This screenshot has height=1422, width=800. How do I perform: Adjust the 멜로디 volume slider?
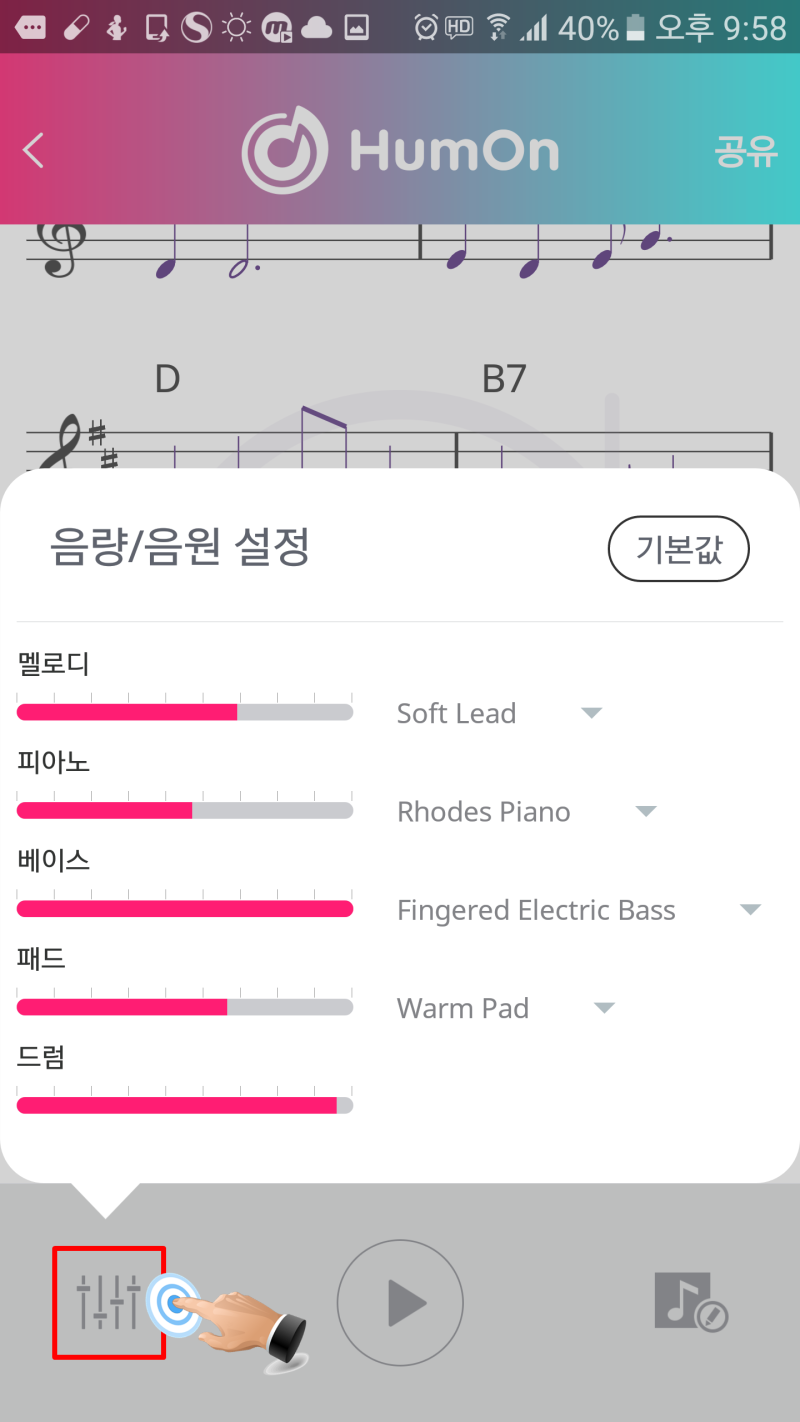point(185,712)
